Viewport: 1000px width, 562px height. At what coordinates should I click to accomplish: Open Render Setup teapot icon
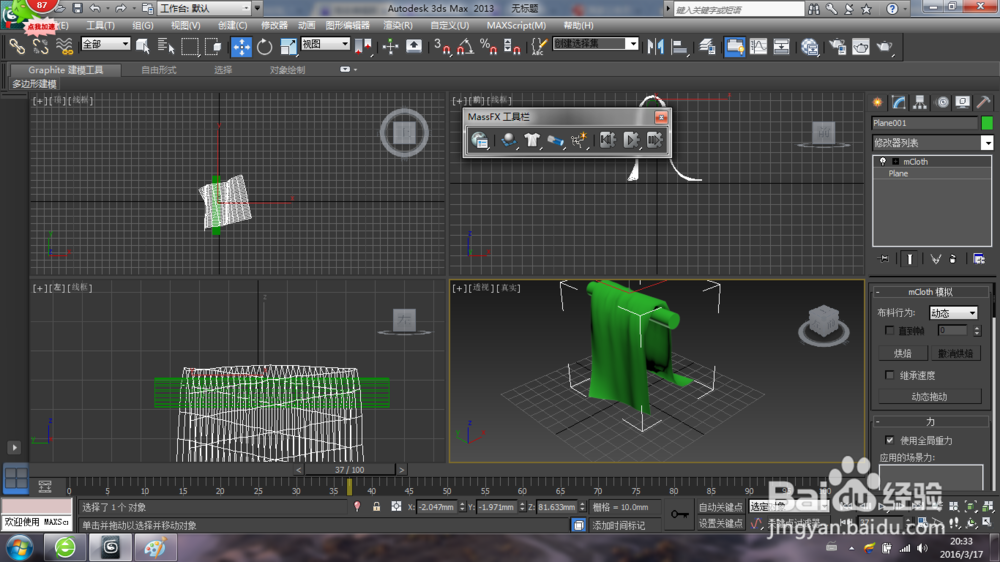coord(837,47)
